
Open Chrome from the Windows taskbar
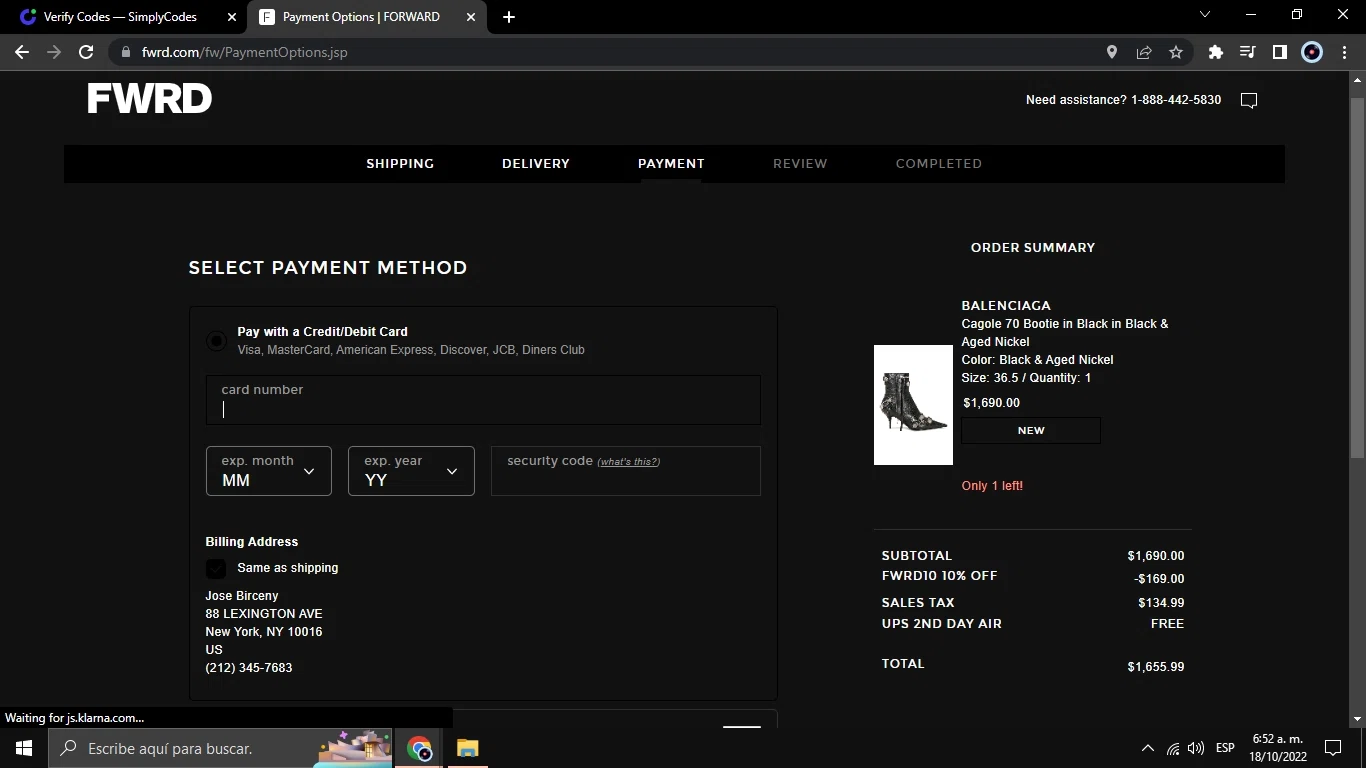[419, 748]
